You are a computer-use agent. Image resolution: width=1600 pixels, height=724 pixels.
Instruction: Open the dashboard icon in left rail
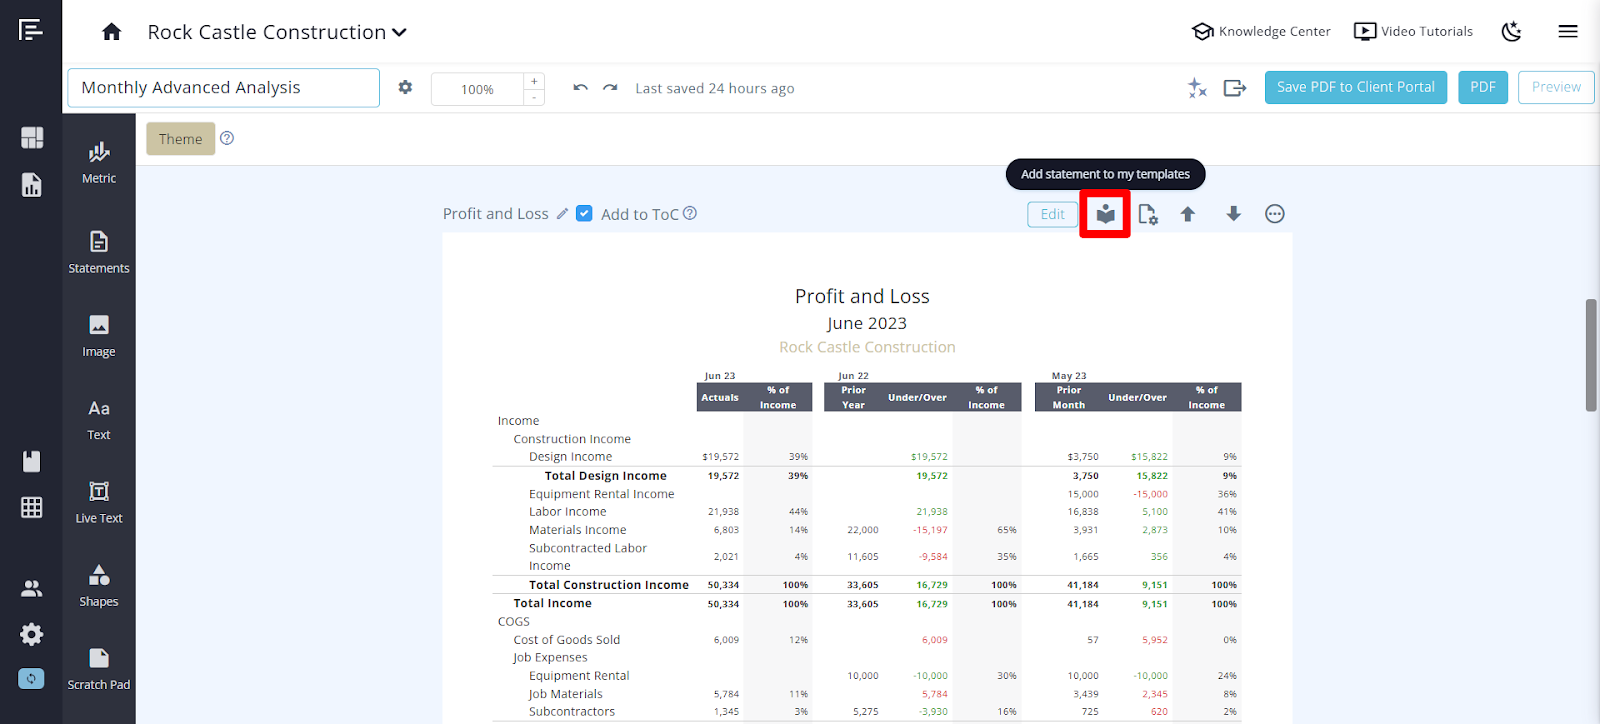click(32, 138)
